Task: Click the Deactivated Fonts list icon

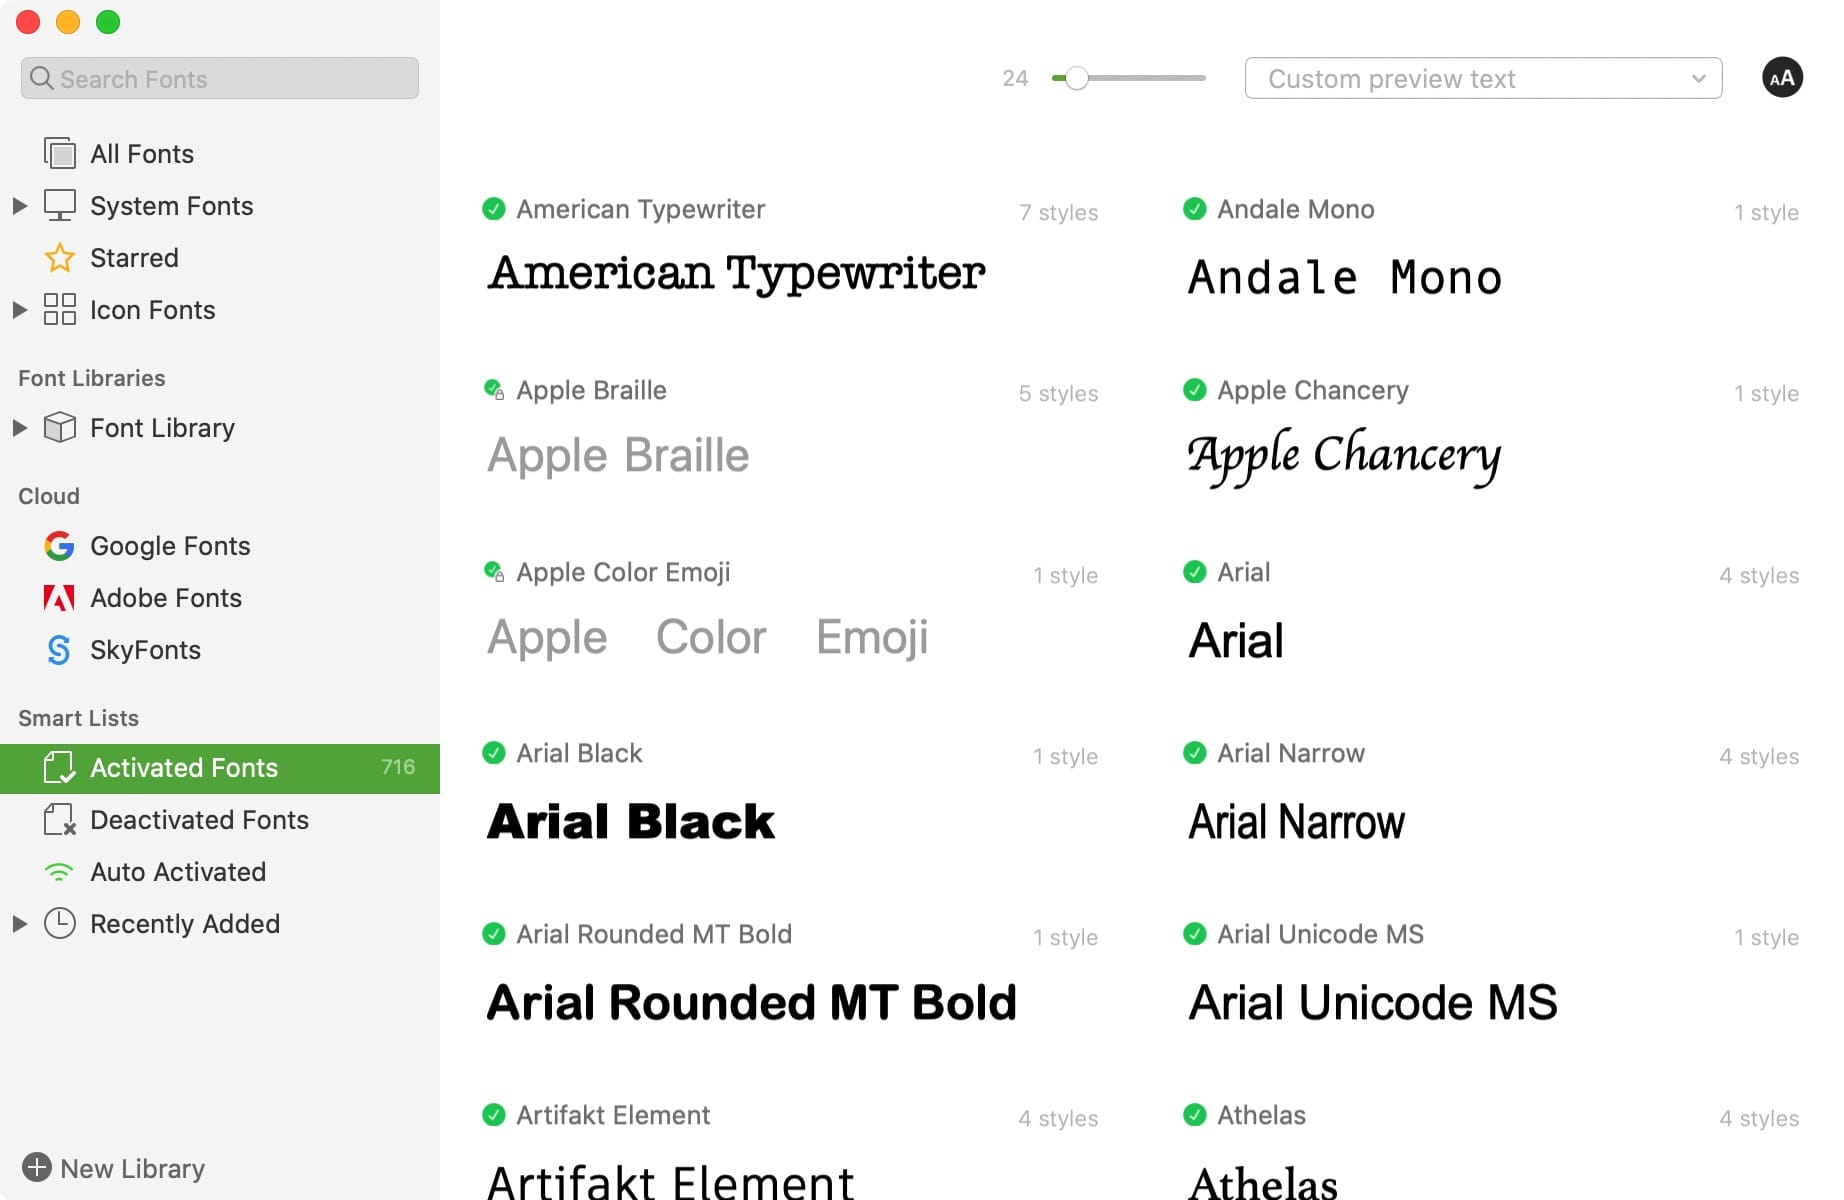Action: (x=59, y=820)
